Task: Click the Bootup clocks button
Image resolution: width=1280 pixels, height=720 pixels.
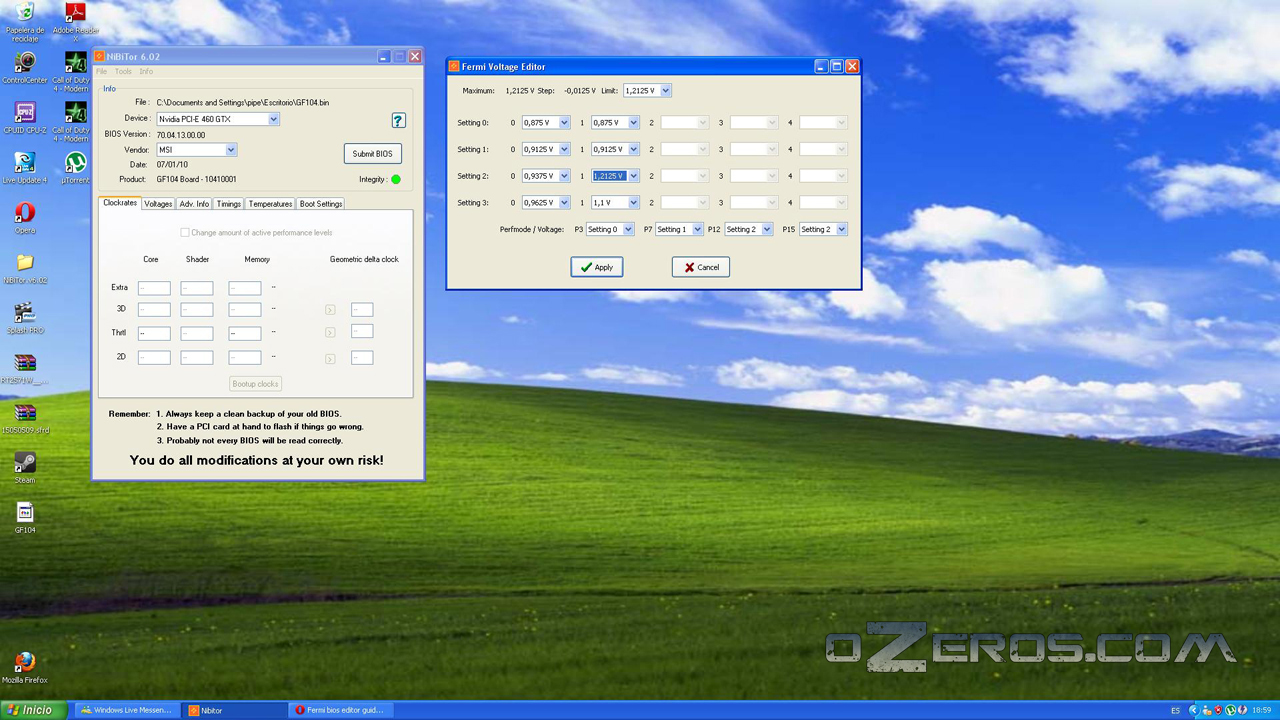Action: click(x=255, y=384)
